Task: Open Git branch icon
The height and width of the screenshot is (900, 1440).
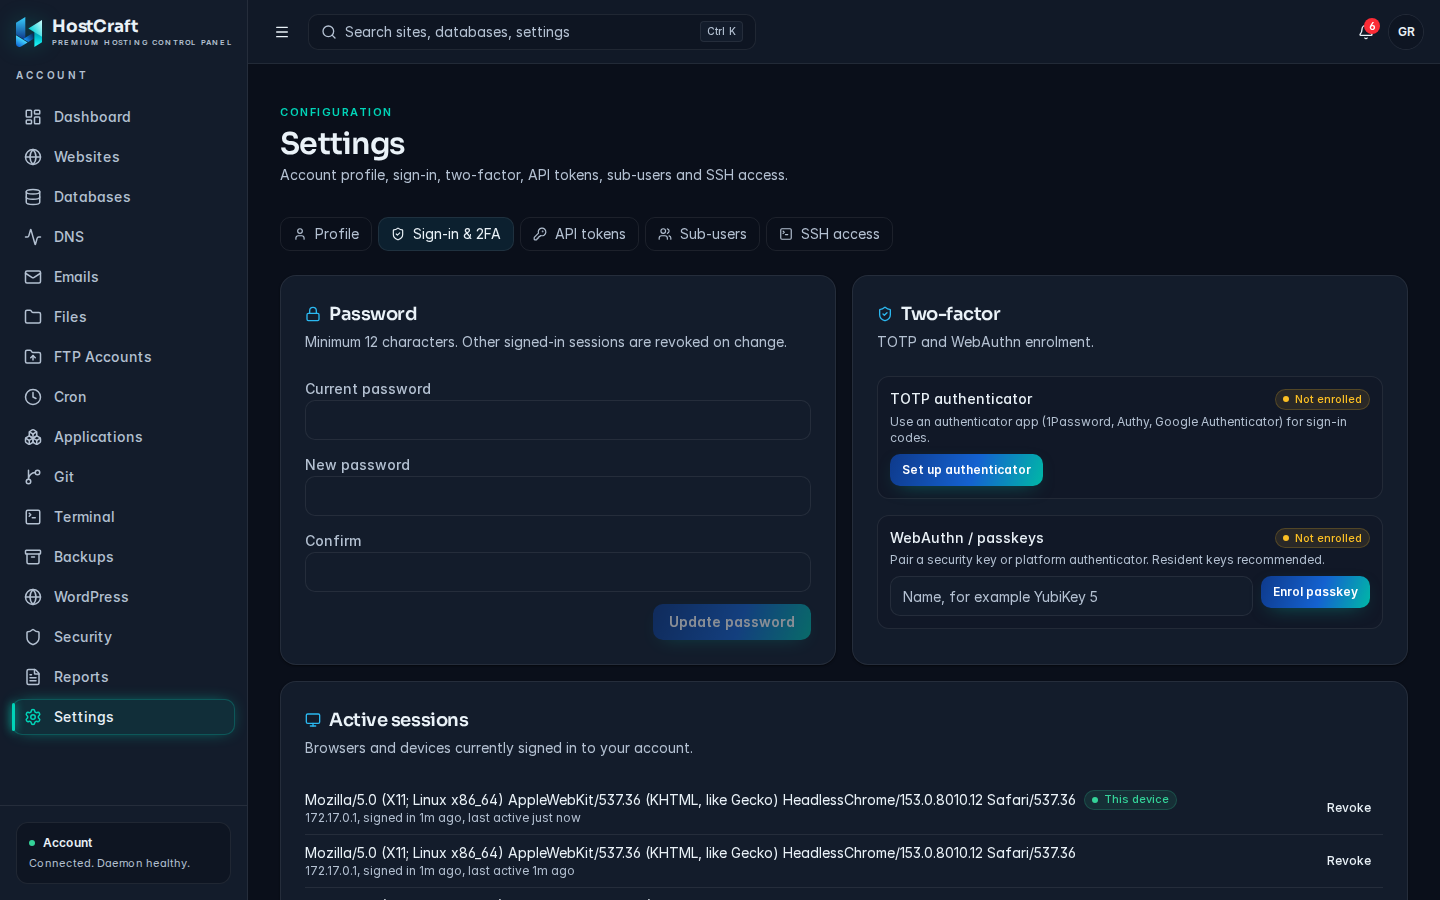Action: click(33, 477)
